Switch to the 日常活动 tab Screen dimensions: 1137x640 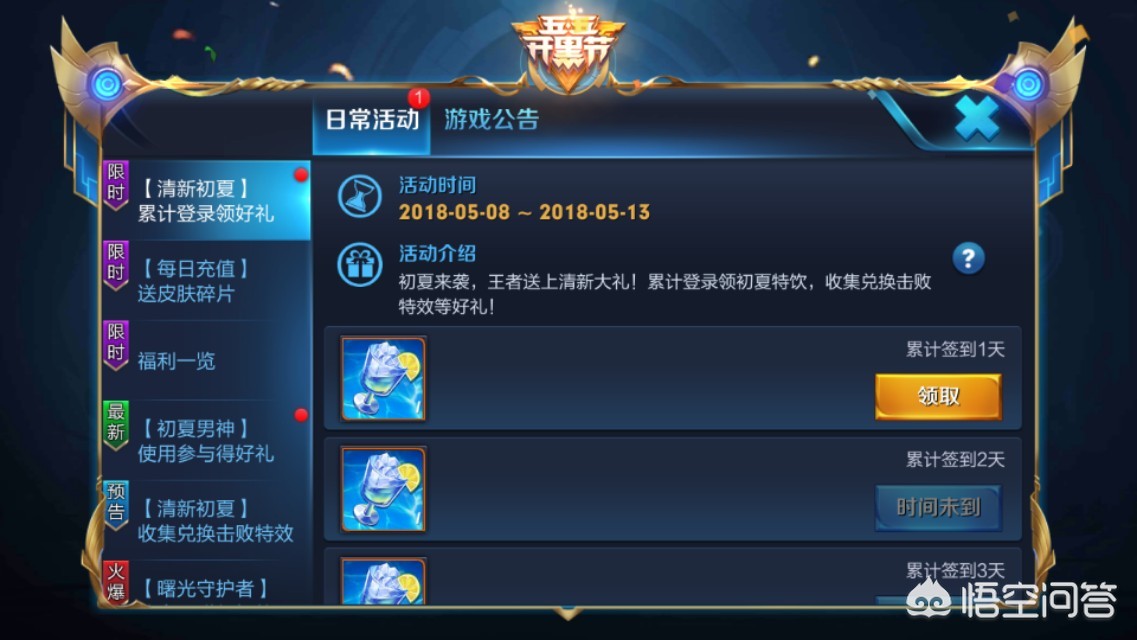[x=371, y=121]
